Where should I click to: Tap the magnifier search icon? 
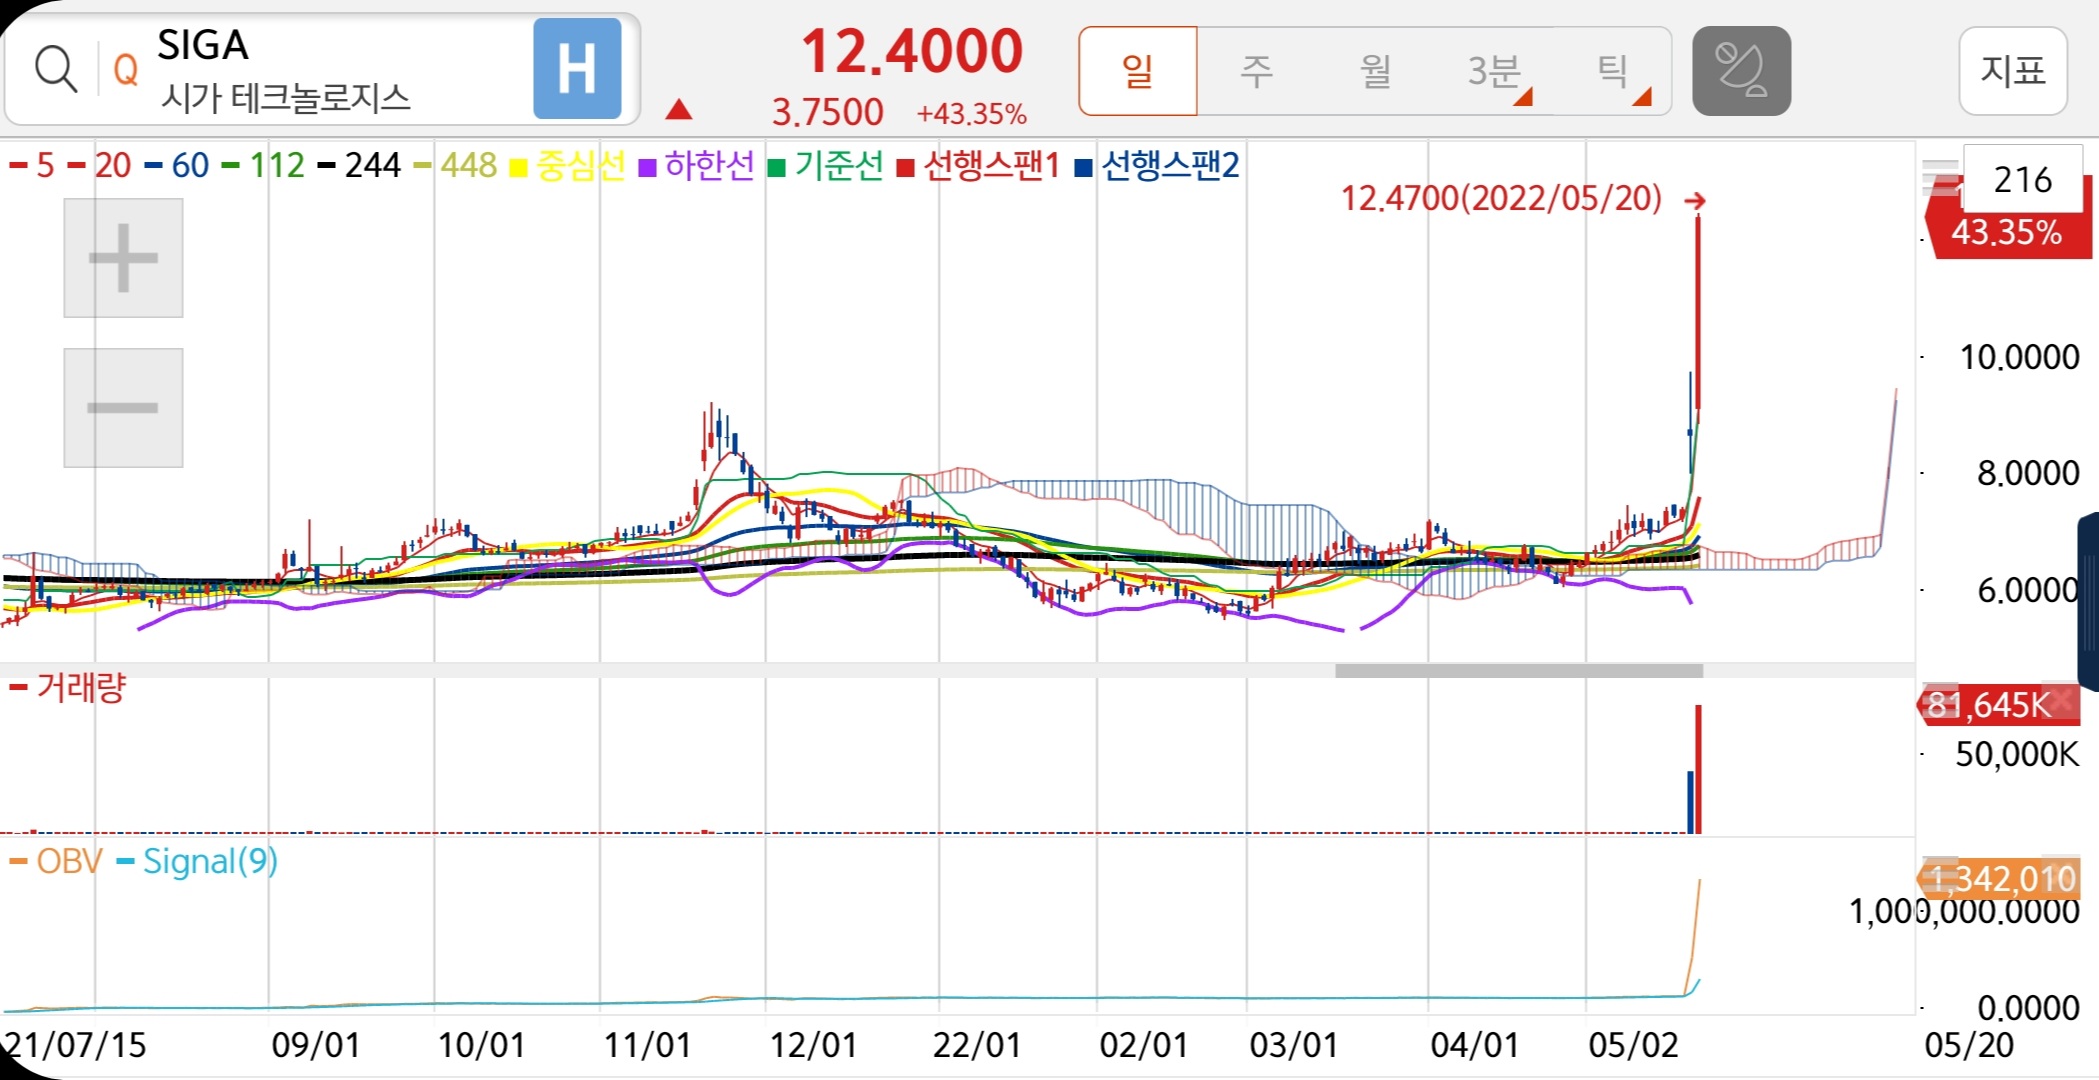click(55, 70)
